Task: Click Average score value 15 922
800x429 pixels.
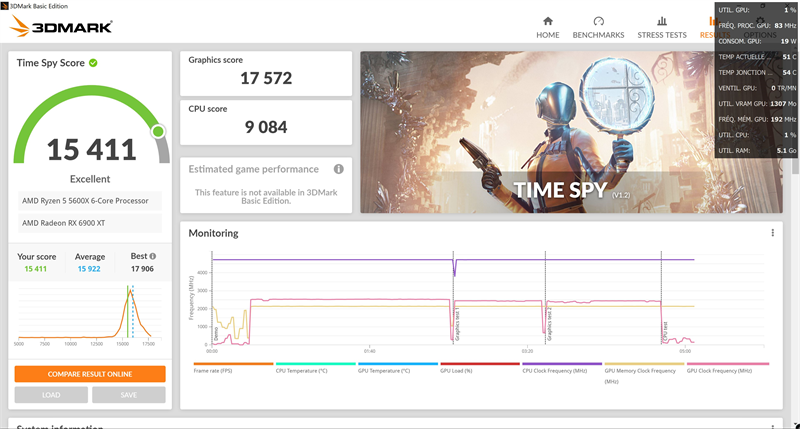Action: coord(89,269)
